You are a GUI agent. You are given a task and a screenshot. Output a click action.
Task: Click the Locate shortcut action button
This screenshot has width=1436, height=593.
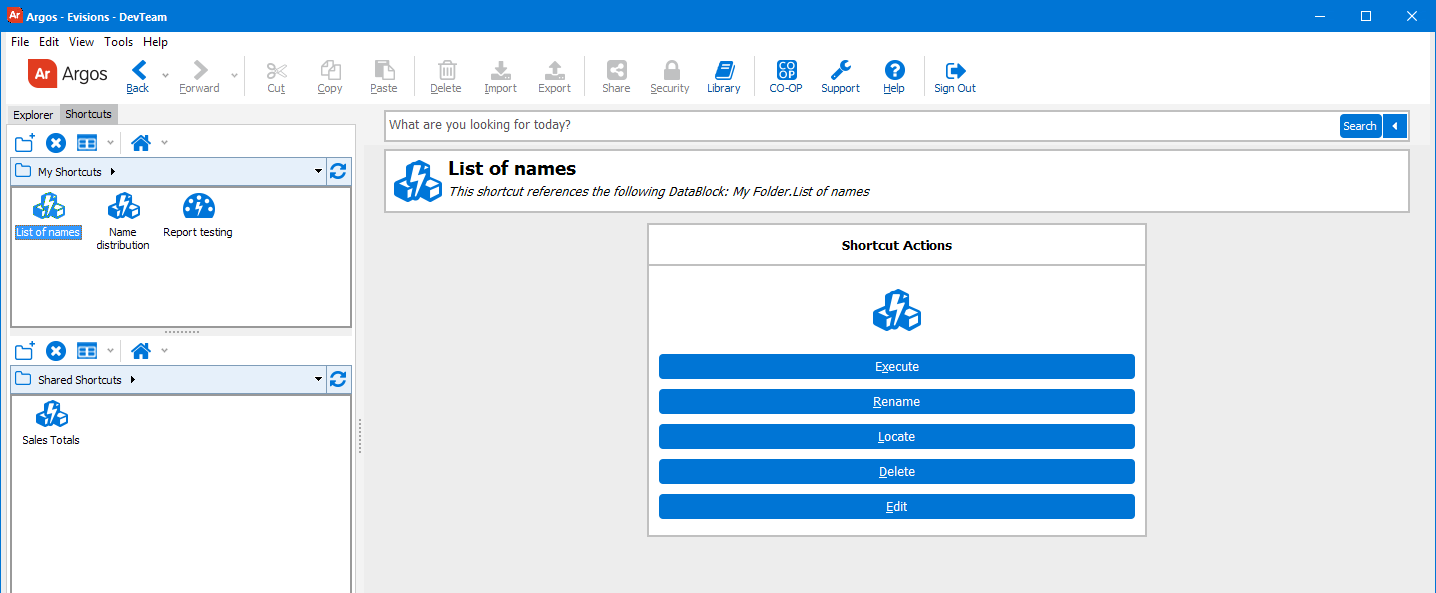point(896,437)
